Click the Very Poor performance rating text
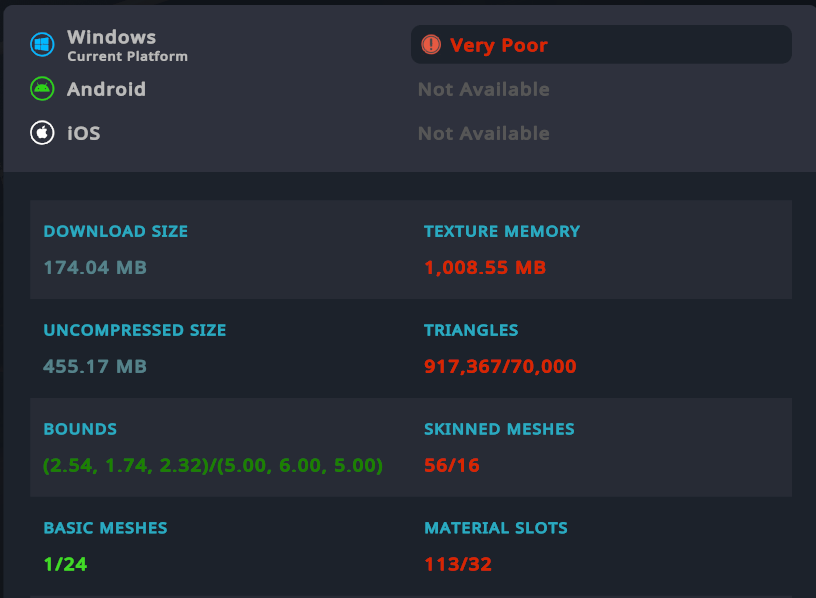816x598 pixels. 499,45
